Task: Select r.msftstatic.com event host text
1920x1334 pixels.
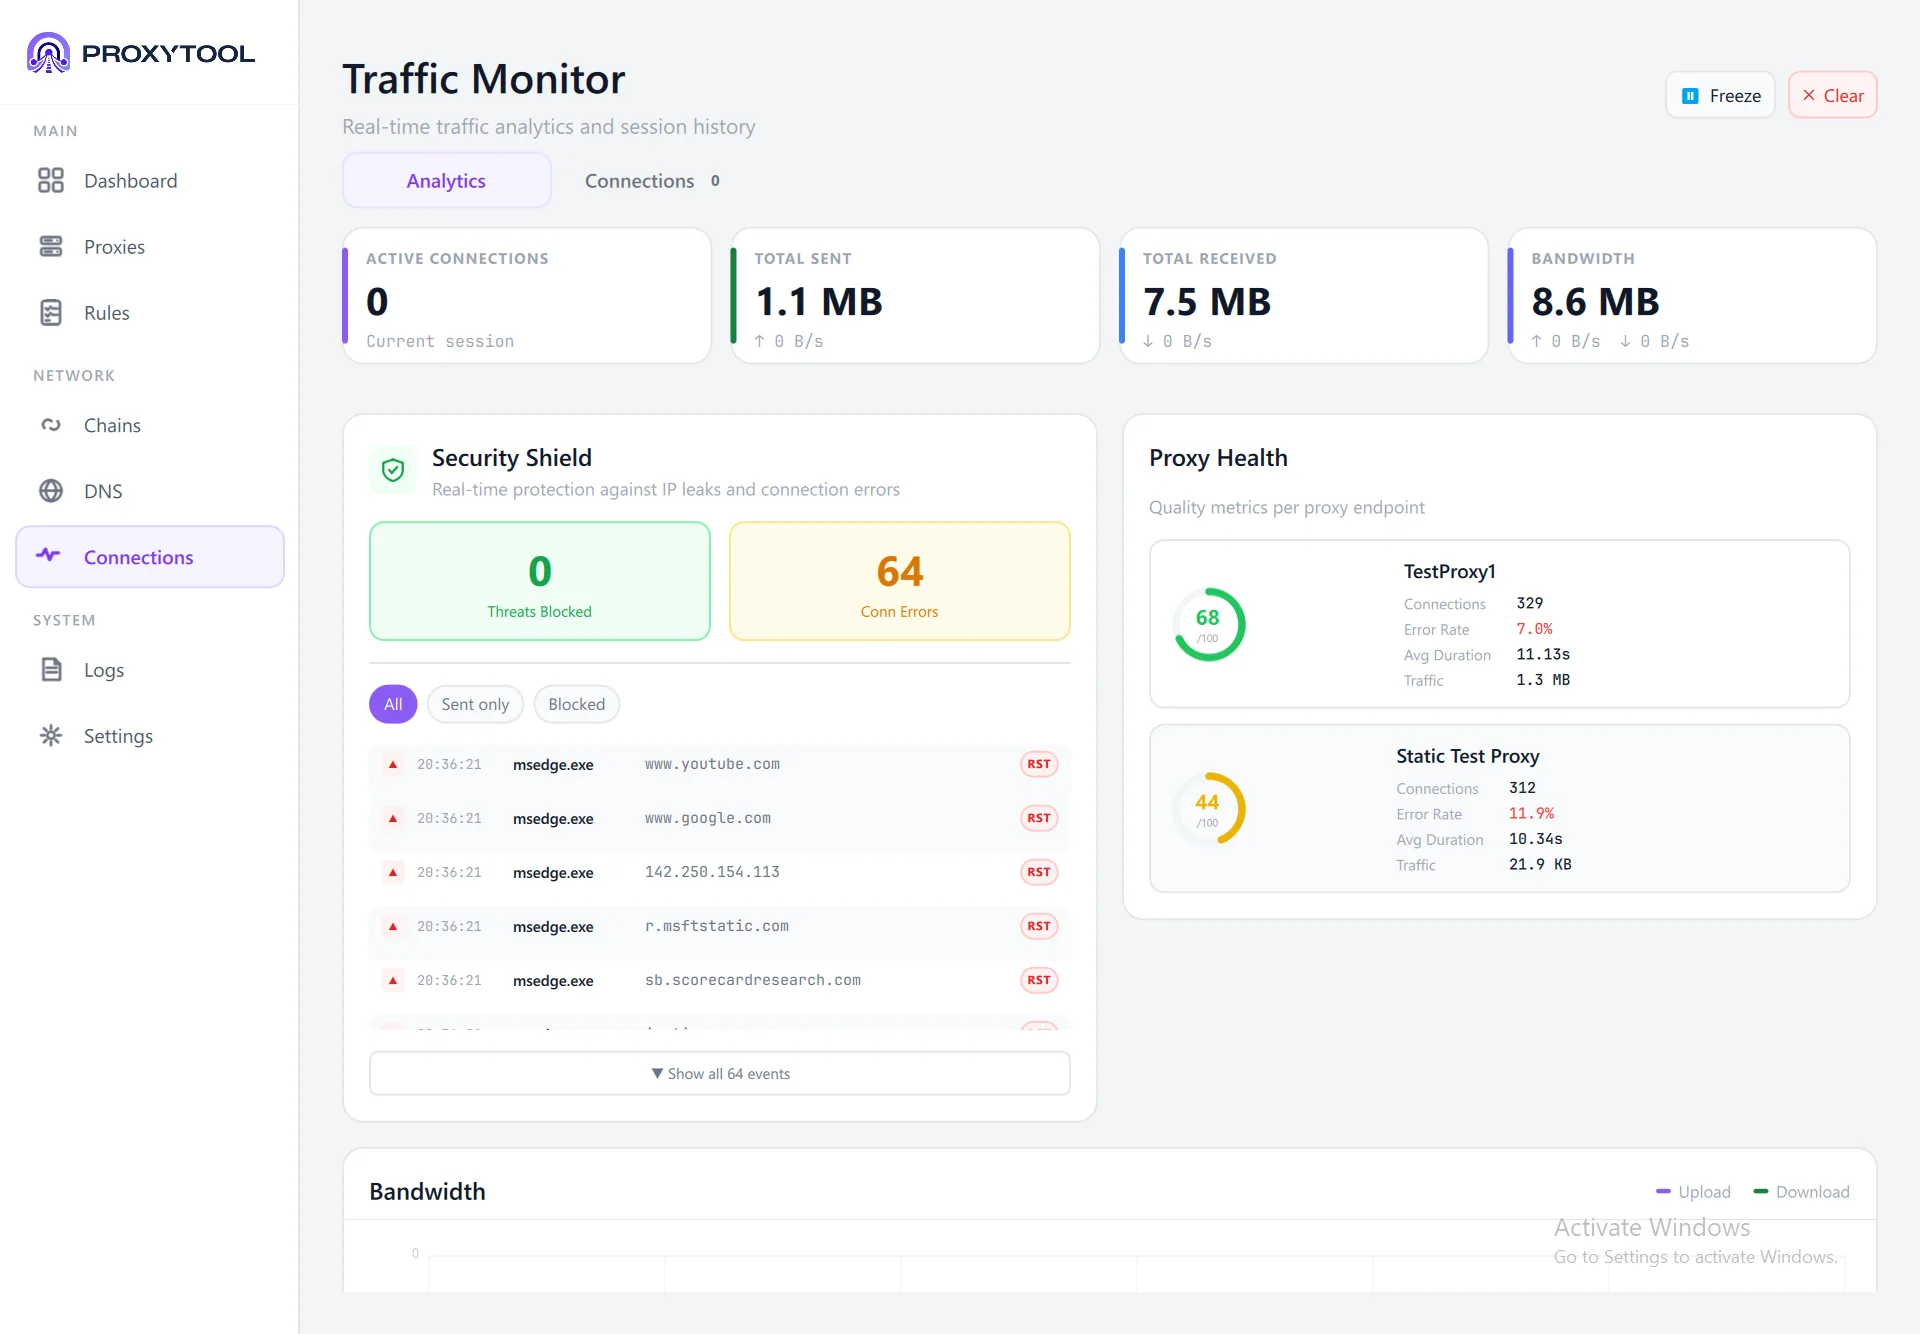Action: (717, 926)
